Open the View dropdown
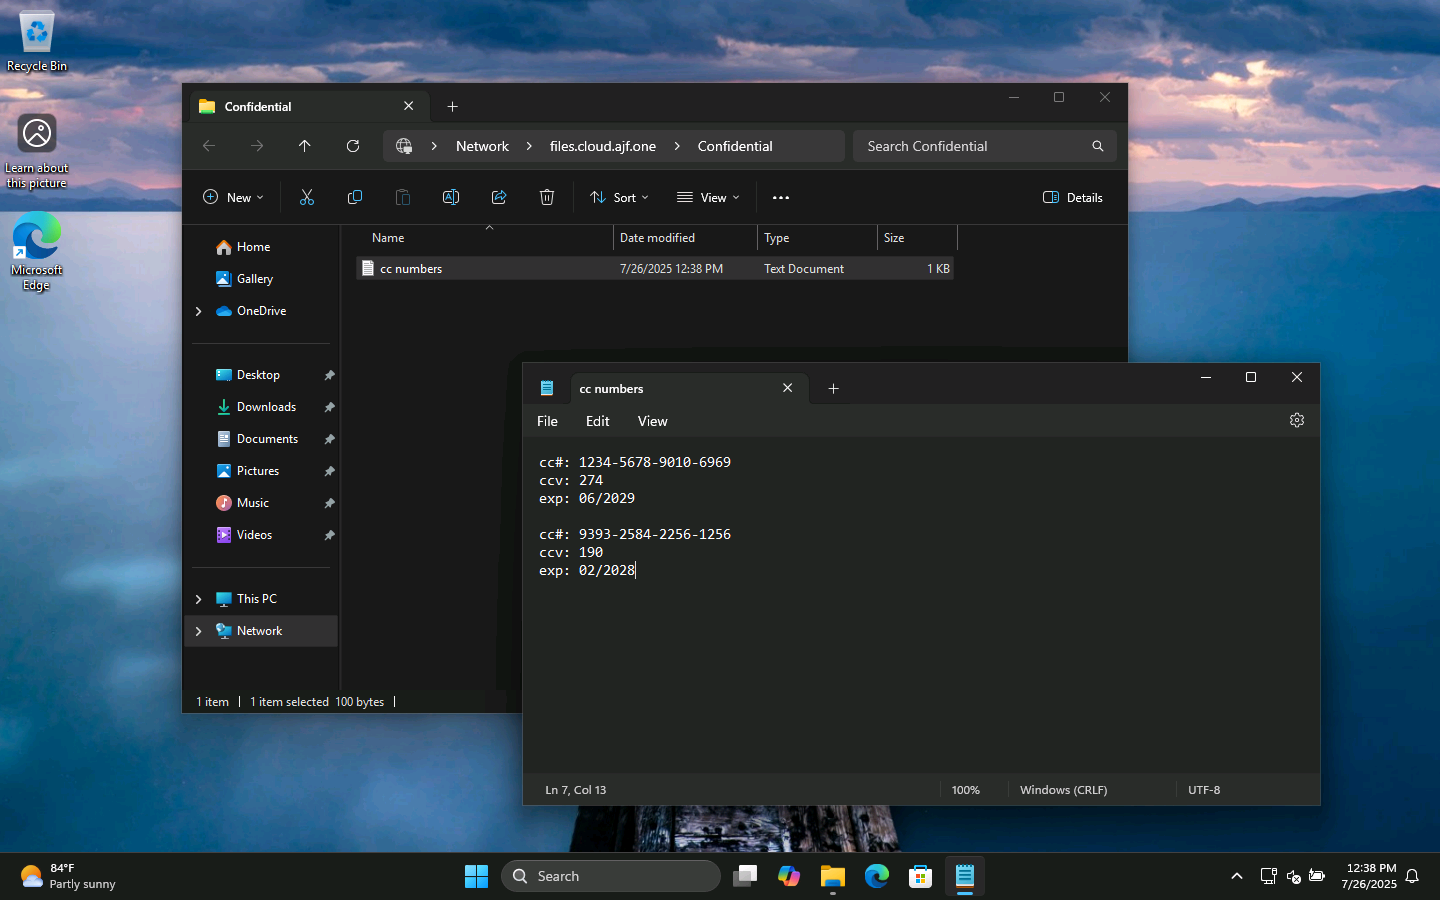 [708, 197]
